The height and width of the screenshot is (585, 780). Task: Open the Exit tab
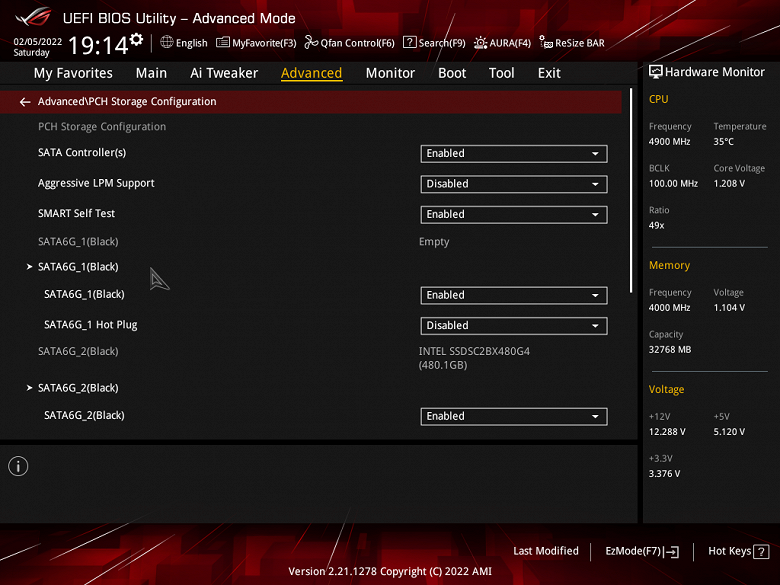tap(549, 73)
